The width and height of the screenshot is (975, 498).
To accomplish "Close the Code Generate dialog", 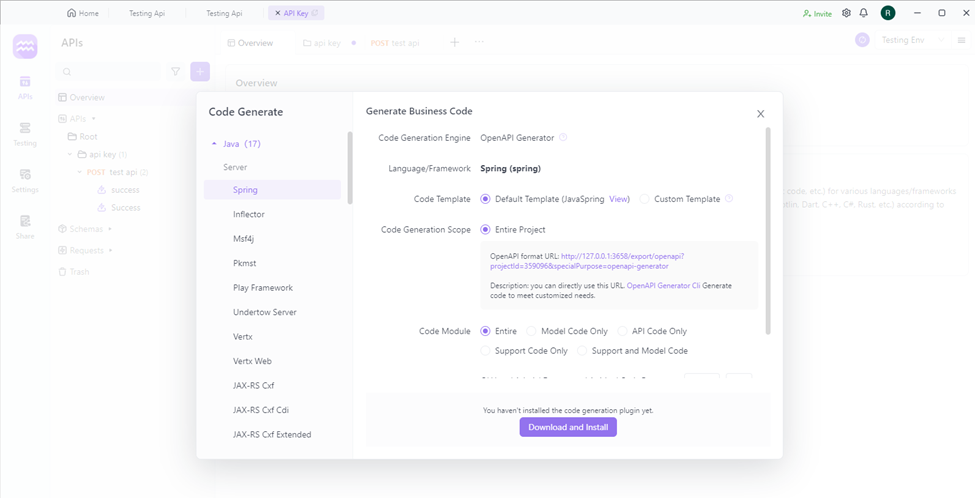I will [760, 114].
